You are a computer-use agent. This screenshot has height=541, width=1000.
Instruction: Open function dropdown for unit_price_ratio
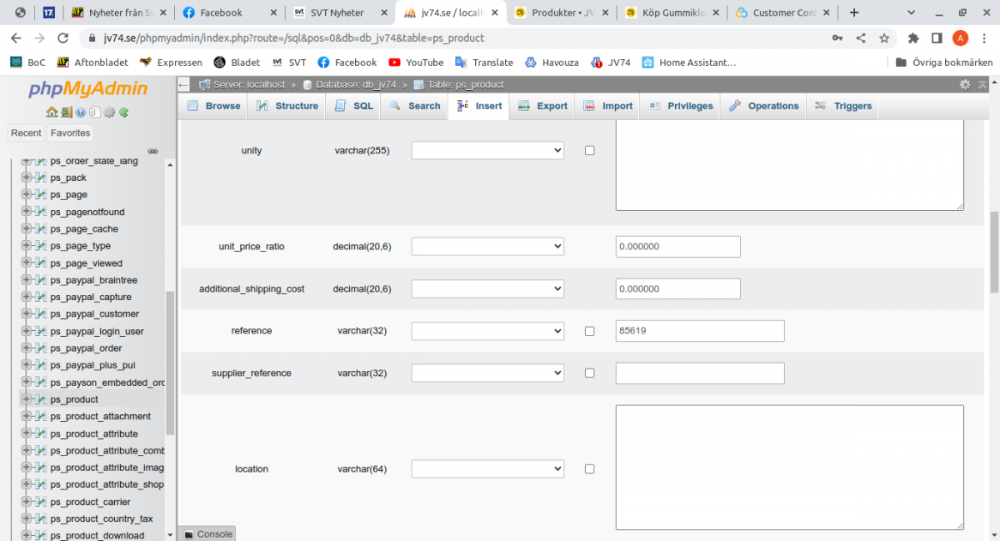click(x=488, y=246)
